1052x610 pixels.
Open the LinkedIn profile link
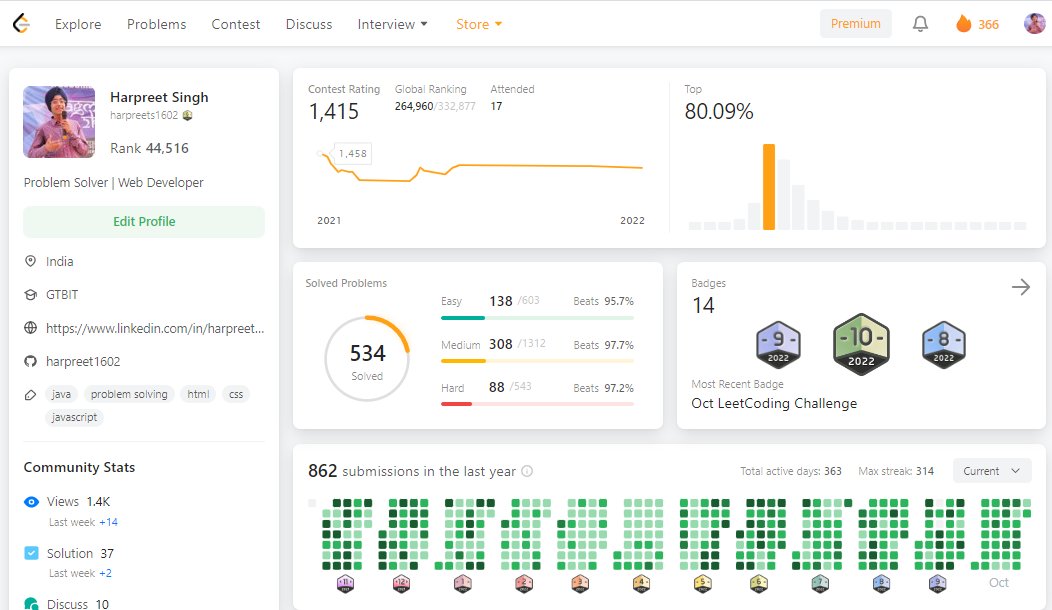click(155, 328)
